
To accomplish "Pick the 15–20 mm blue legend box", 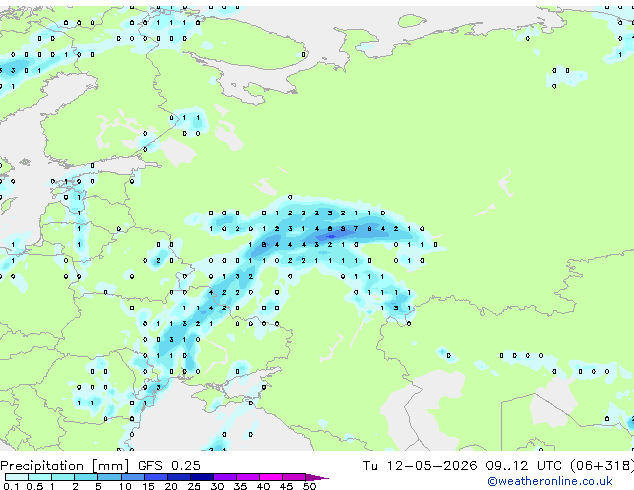I will [x=155, y=477].
